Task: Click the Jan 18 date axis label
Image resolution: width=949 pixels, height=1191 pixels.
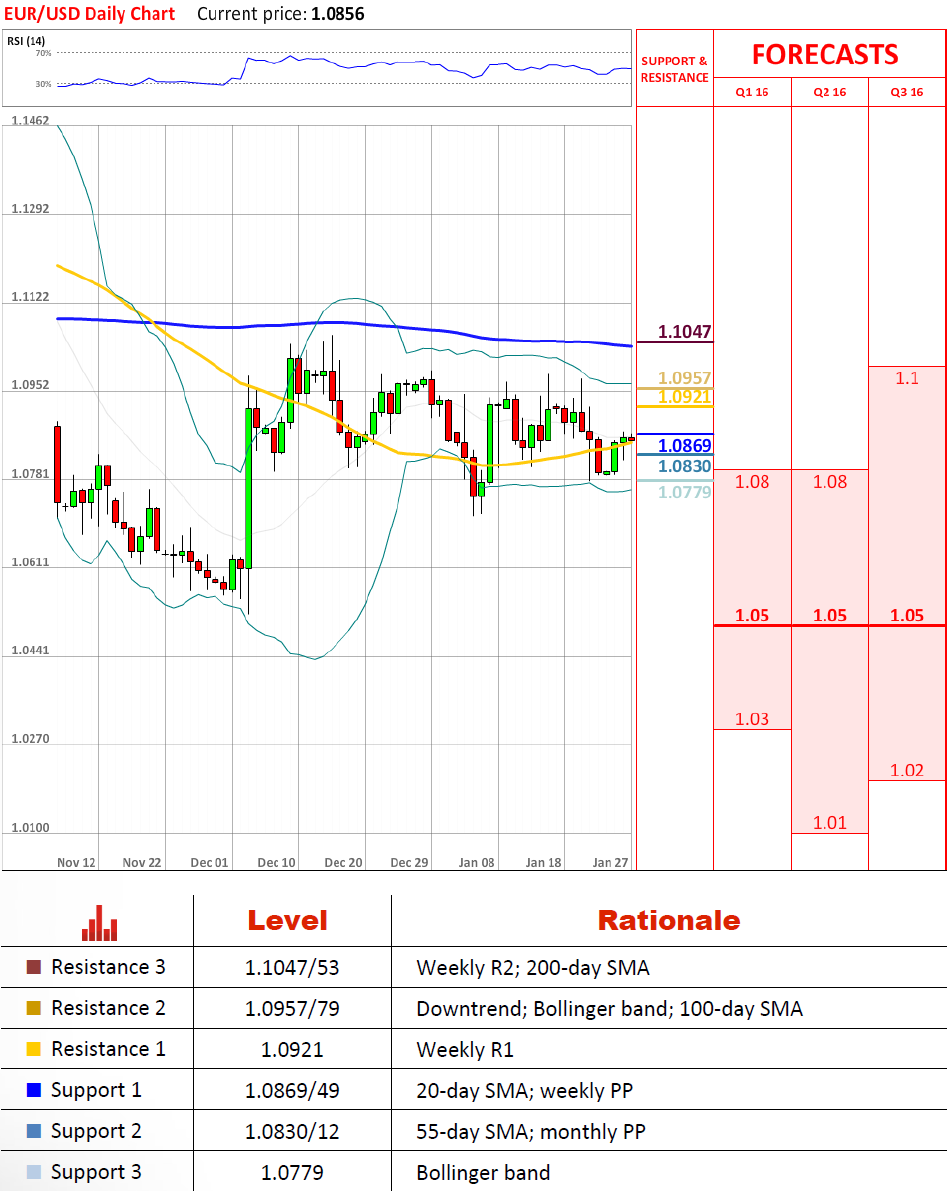Action: pos(543,862)
